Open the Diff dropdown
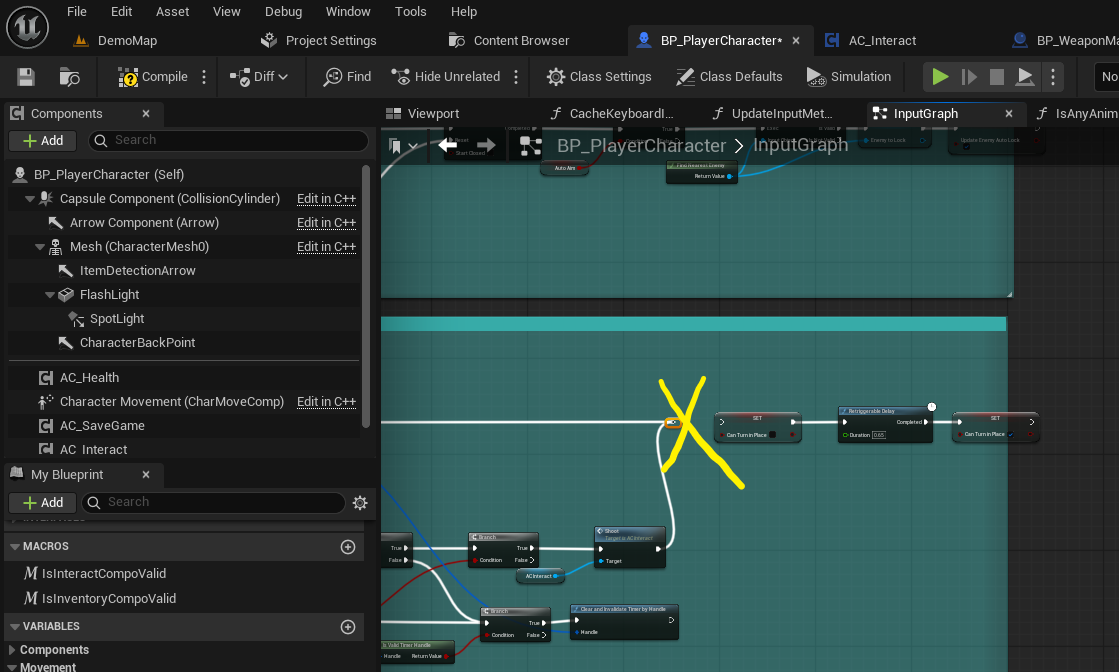1119x672 pixels. 259,76
